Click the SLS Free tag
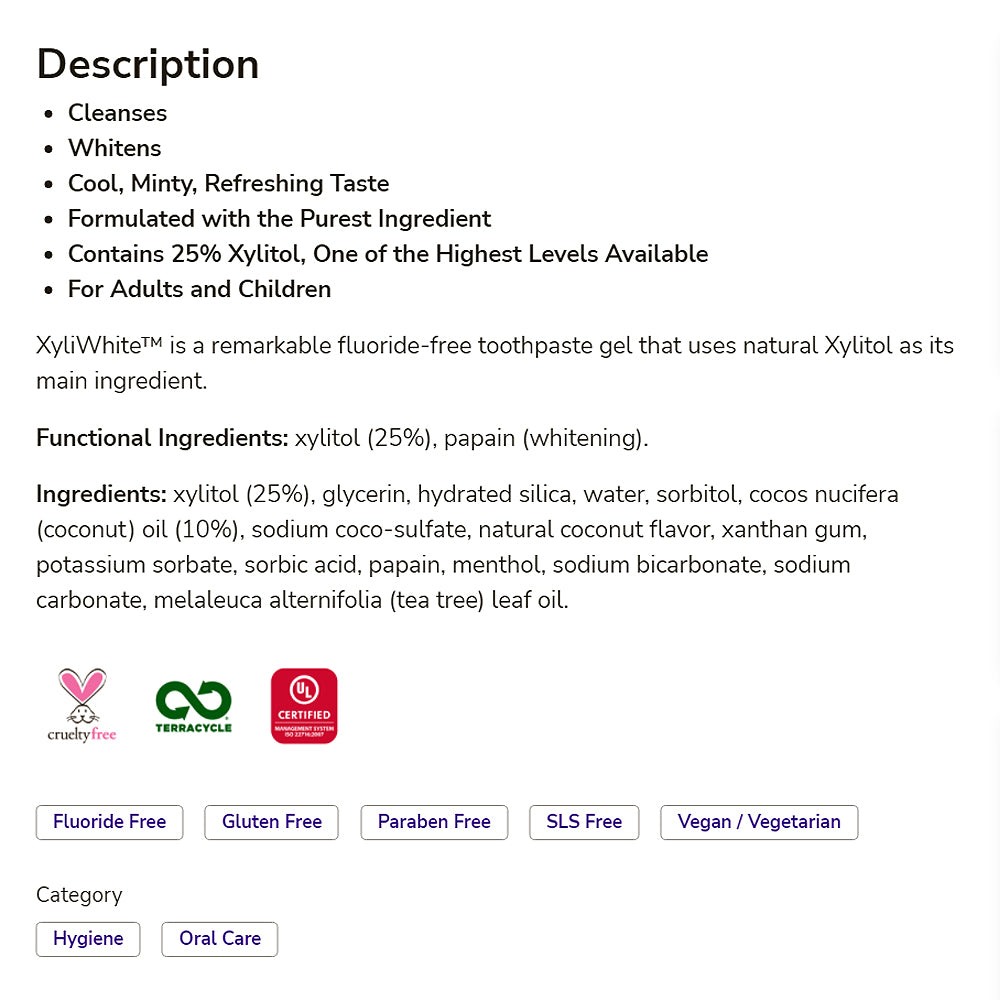Image resolution: width=1000 pixels, height=1000 pixels. 584,822
